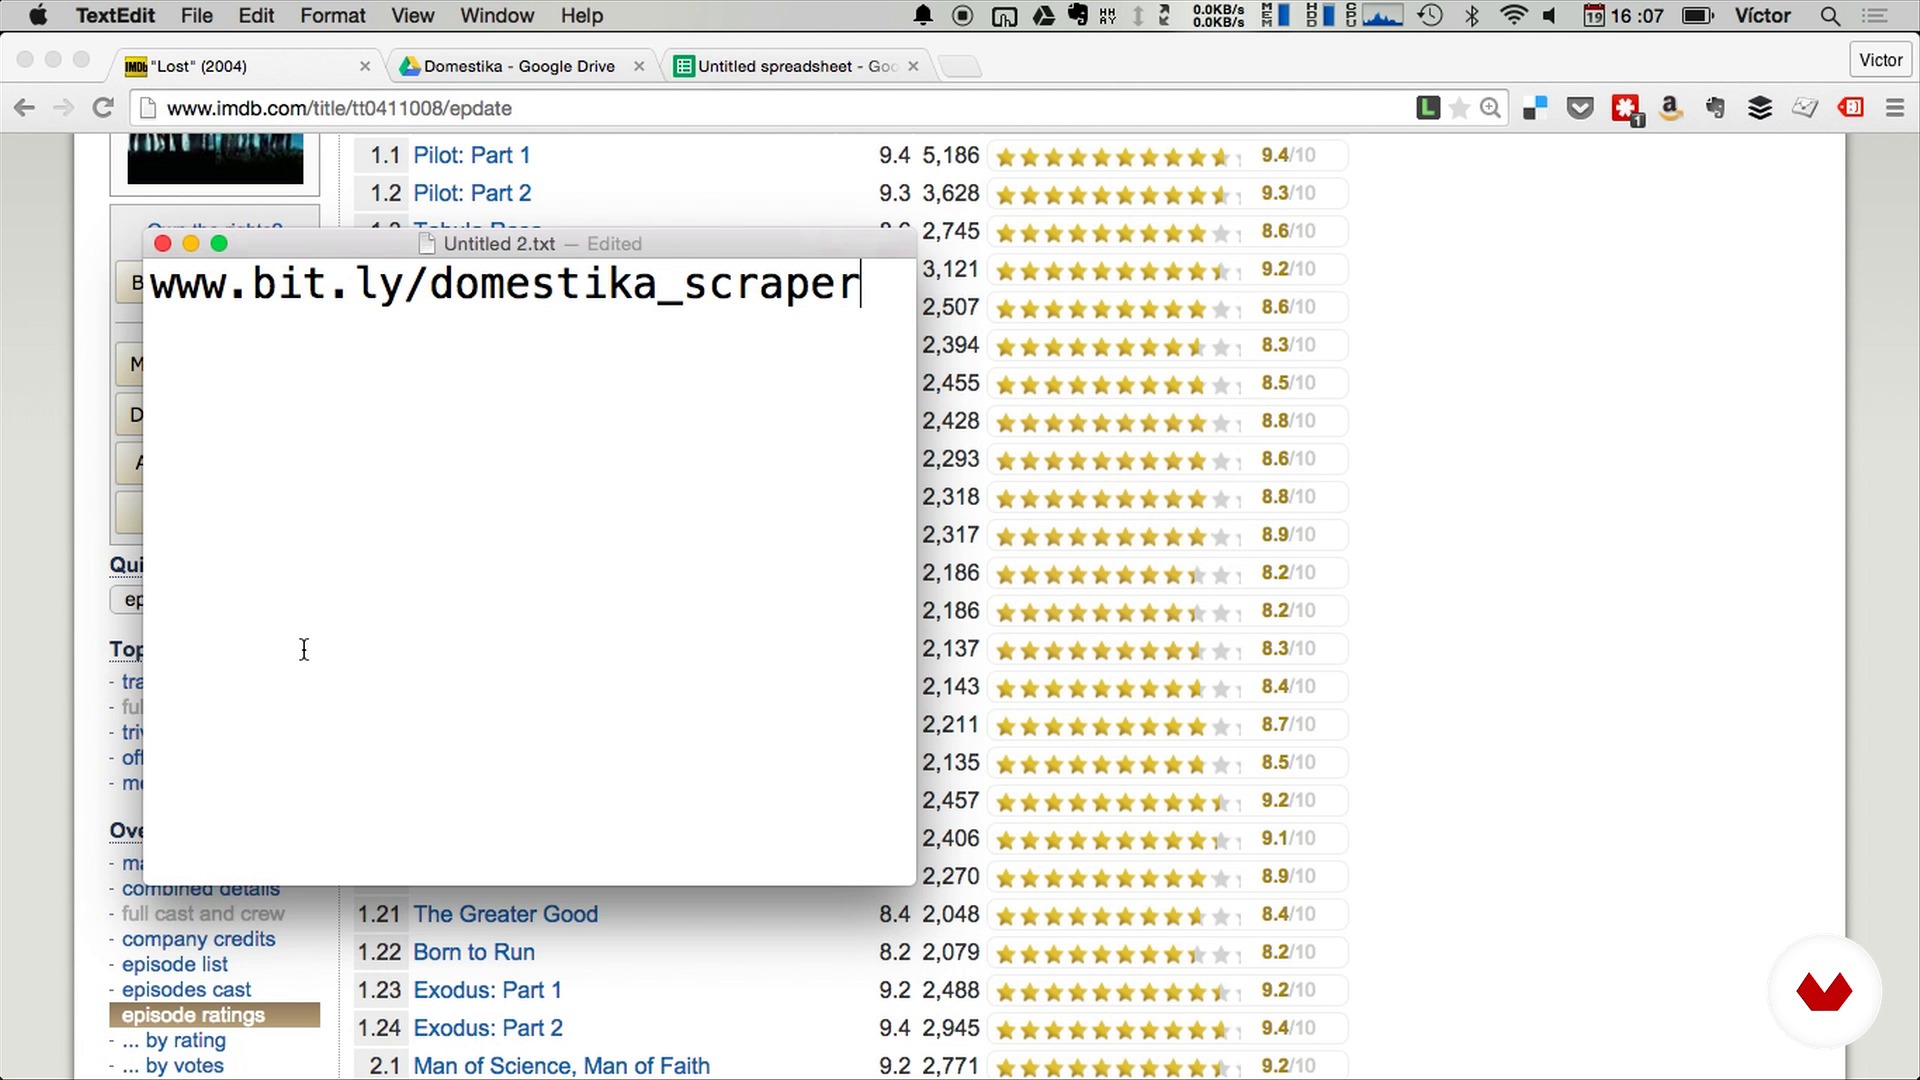
Task: Open the Format menu
Action: tap(333, 15)
